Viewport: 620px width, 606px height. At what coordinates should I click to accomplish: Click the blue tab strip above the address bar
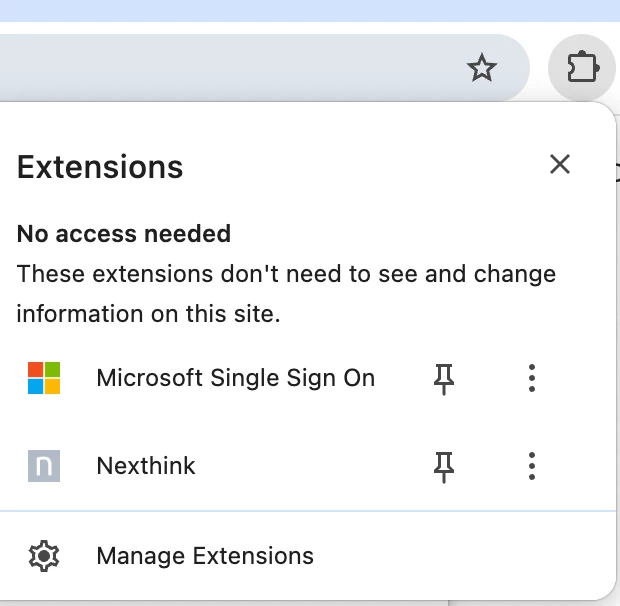310,11
